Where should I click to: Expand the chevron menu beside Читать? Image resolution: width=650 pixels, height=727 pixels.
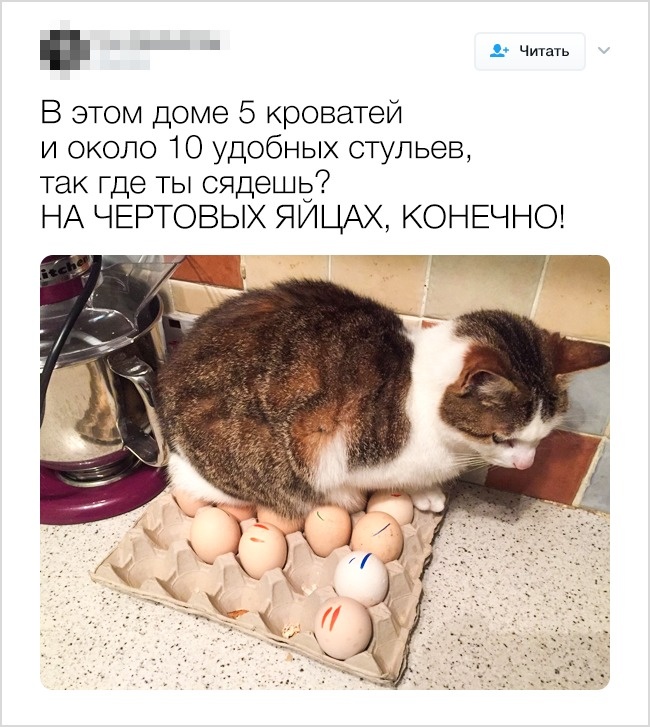[x=604, y=51]
